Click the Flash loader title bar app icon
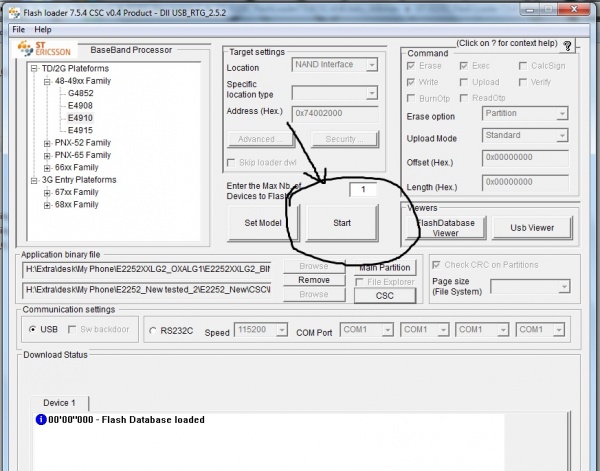This screenshot has width=600, height=471. tap(14, 12)
